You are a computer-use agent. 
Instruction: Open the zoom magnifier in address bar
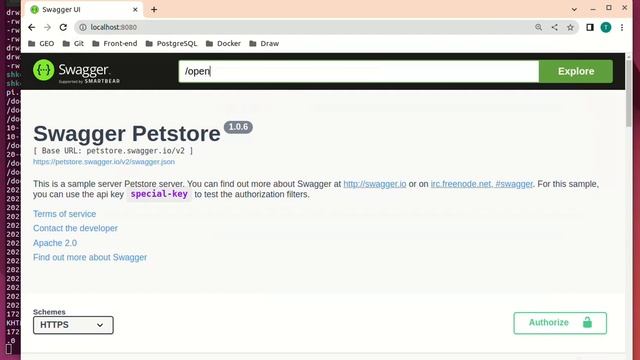[538, 27]
